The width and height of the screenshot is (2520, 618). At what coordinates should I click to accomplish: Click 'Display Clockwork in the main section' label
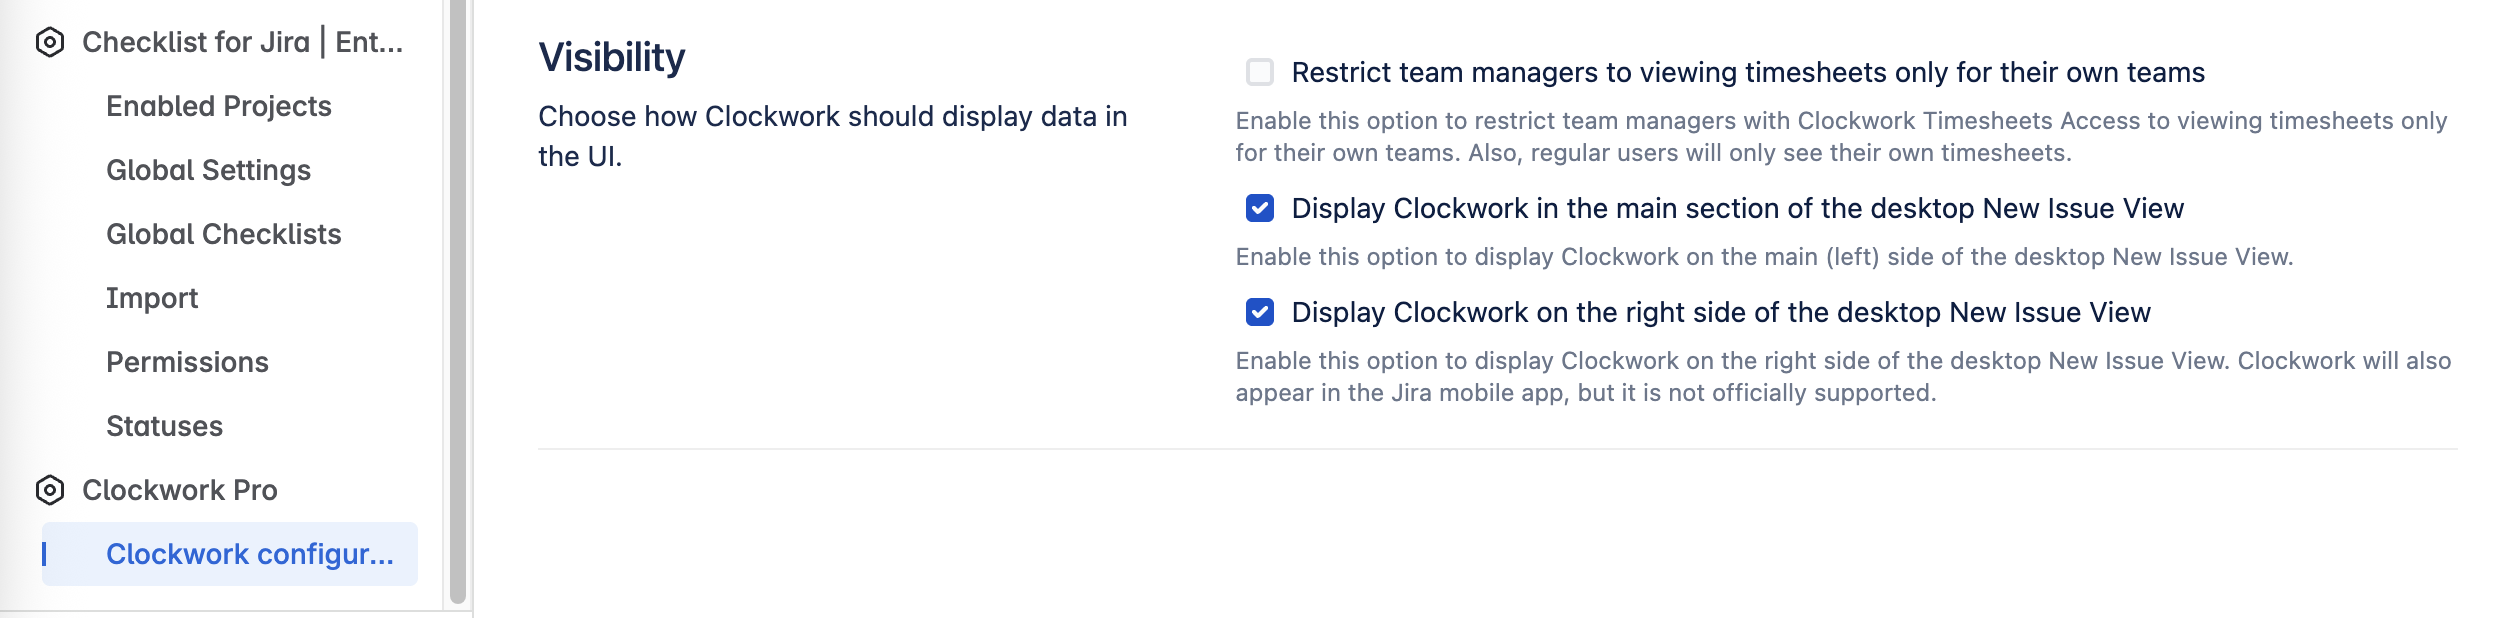(x=1737, y=208)
